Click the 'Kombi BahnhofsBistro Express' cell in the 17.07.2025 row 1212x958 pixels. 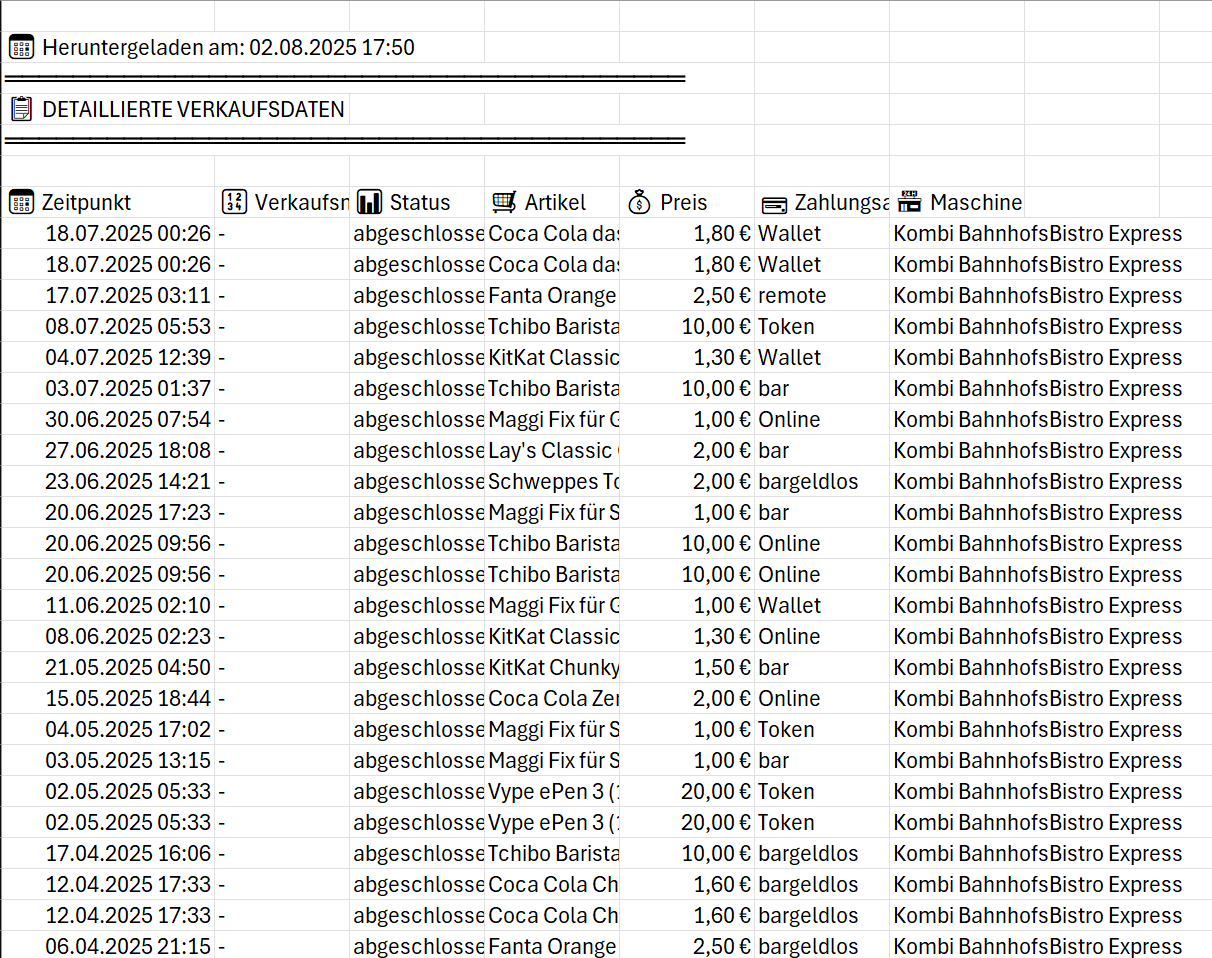pyautogui.click(x=1038, y=296)
